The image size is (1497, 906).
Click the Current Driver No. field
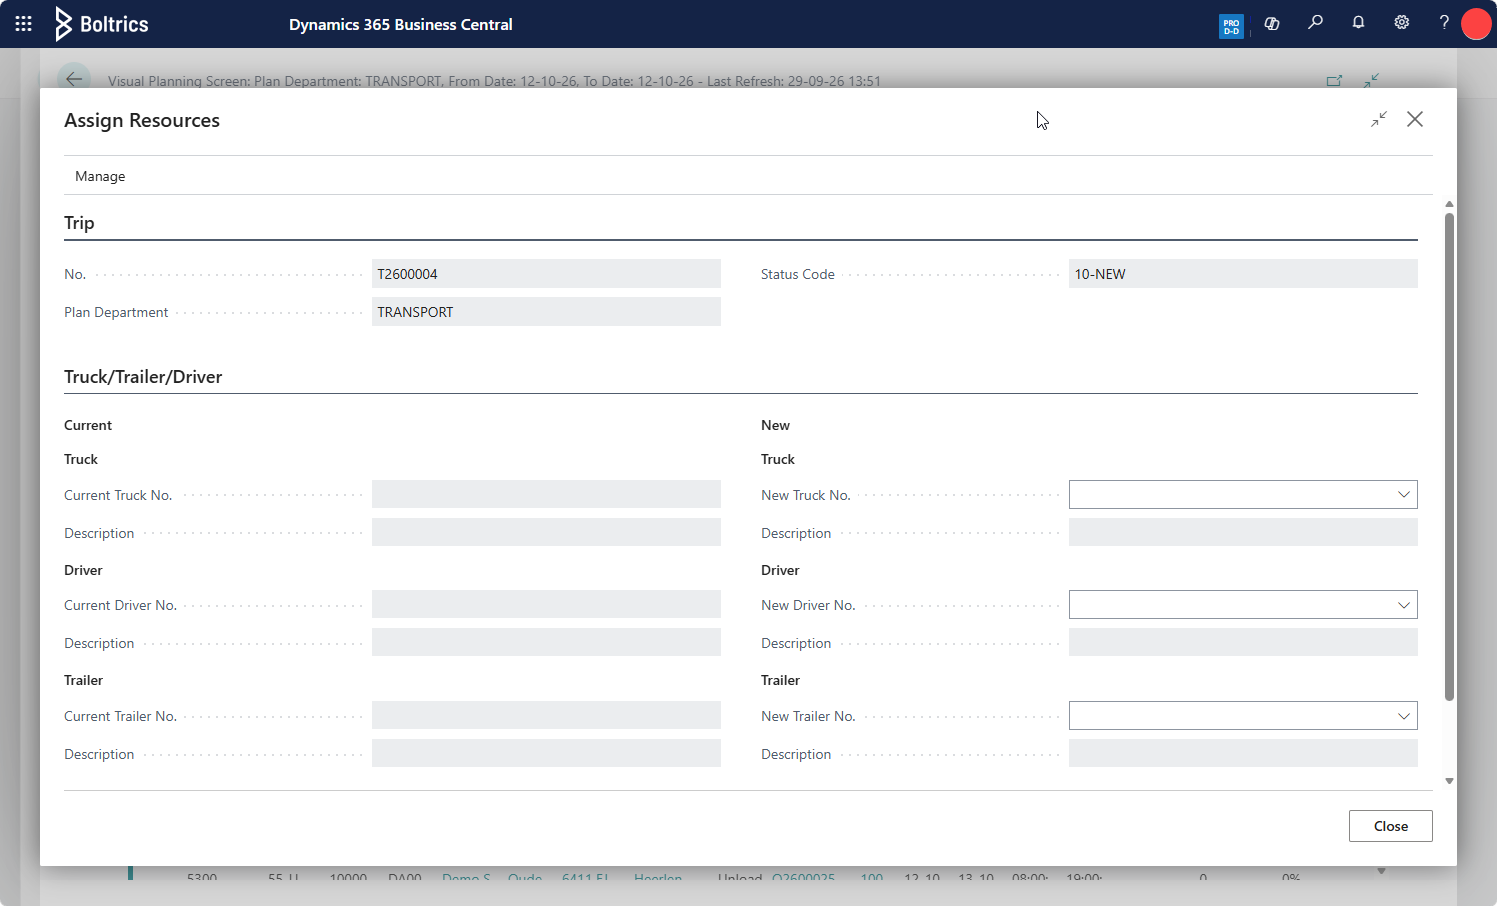pyautogui.click(x=546, y=604)
